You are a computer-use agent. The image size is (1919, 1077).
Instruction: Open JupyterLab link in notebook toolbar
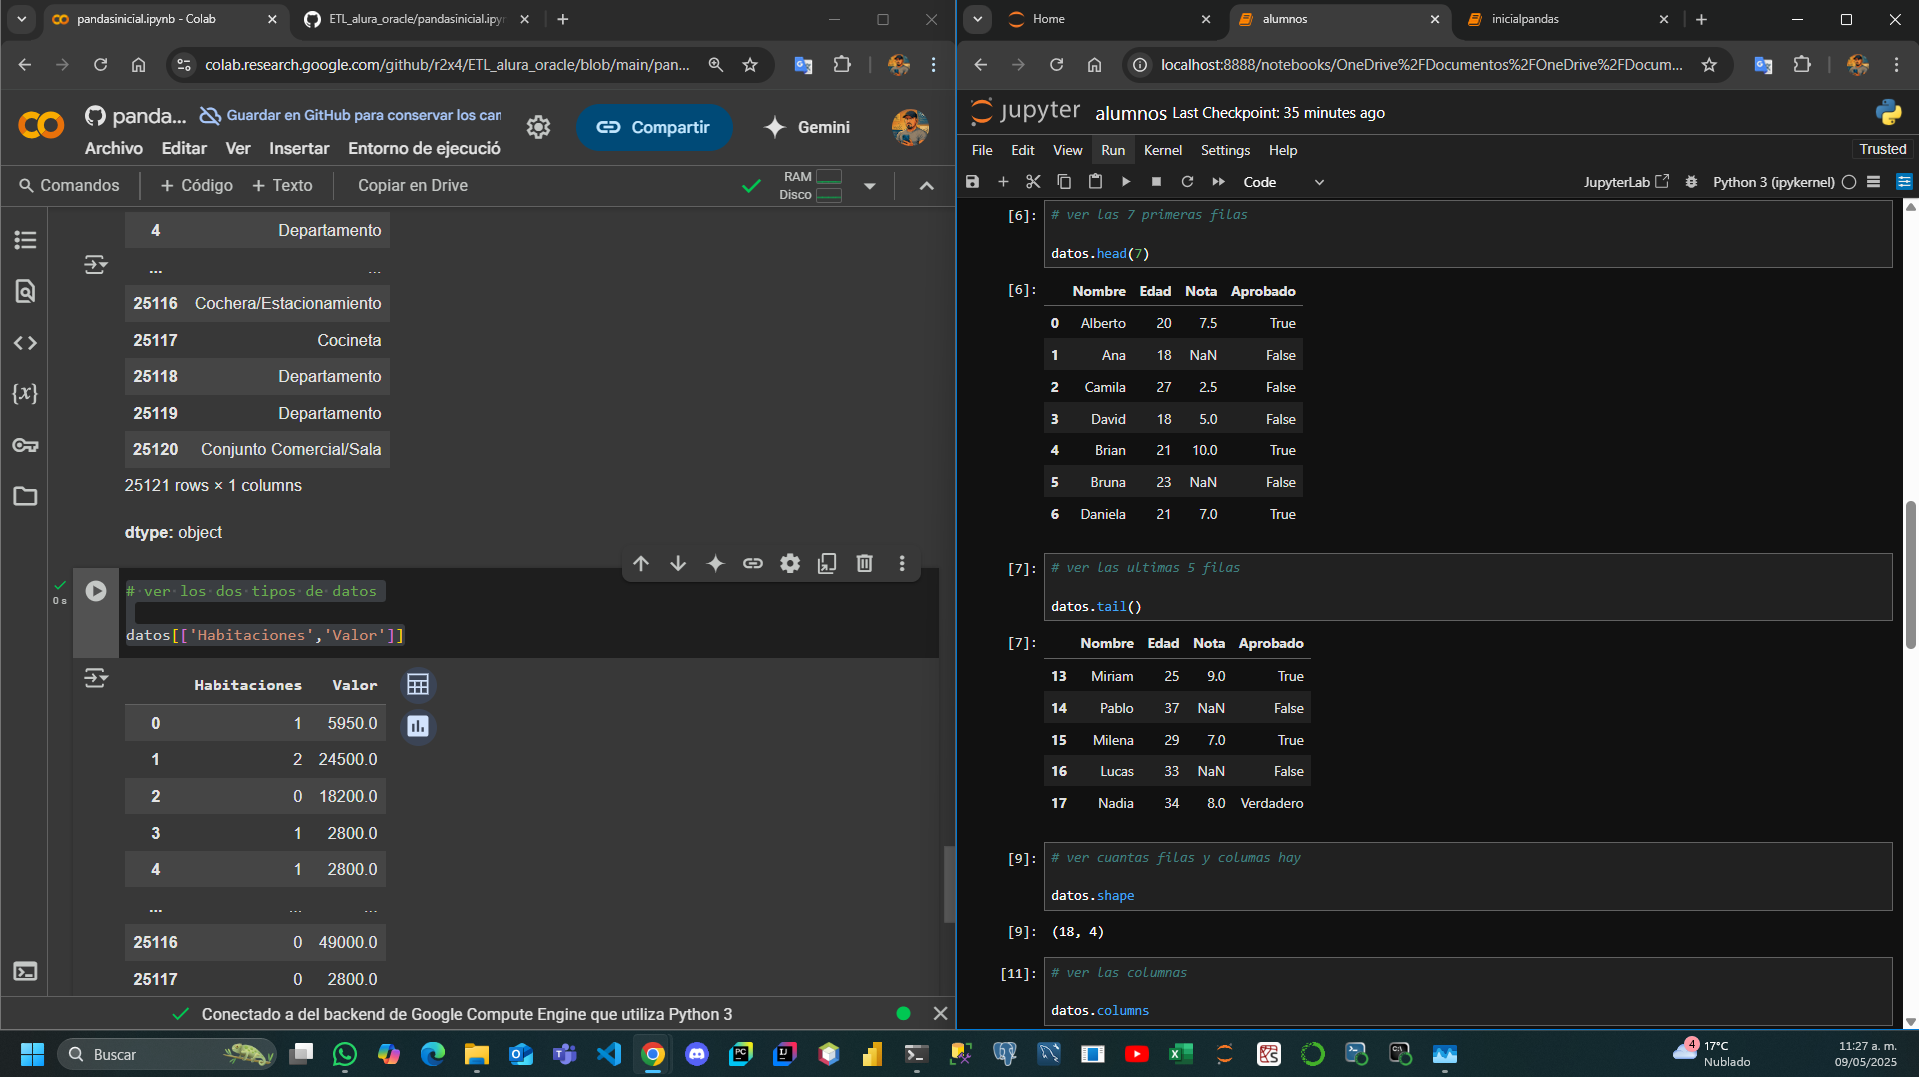coord(1626,182)
